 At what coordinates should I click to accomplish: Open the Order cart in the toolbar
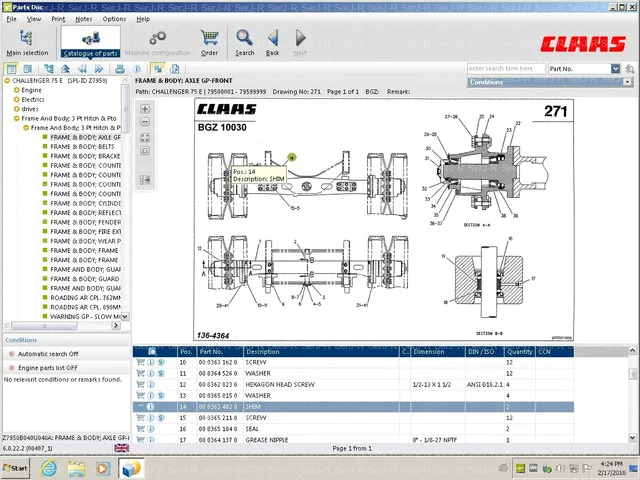tap(209, 42)
